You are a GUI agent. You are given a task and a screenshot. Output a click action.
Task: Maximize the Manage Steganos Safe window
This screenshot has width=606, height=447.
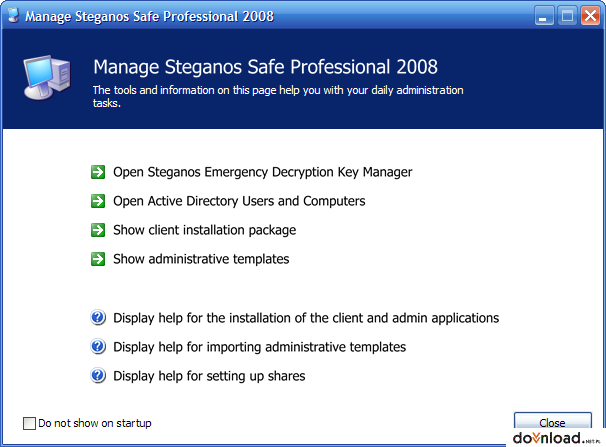pos(567,16)
